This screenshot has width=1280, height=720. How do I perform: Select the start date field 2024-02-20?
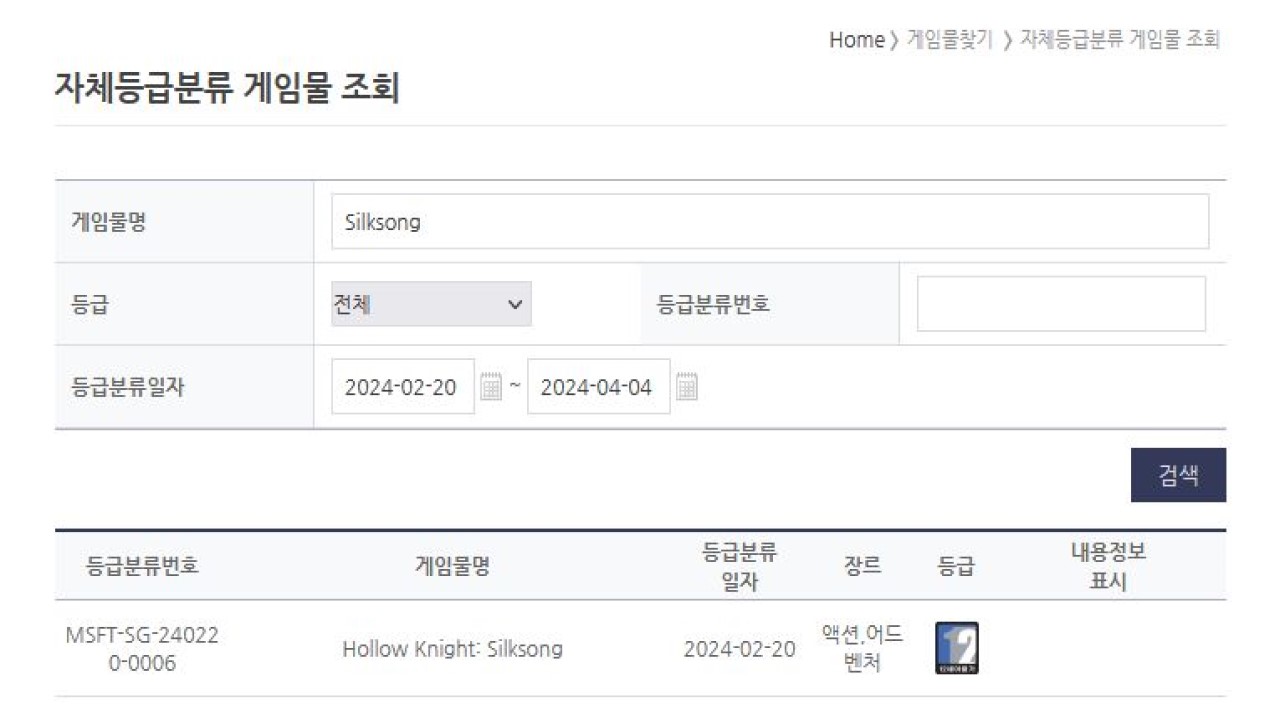coord(402,386)
